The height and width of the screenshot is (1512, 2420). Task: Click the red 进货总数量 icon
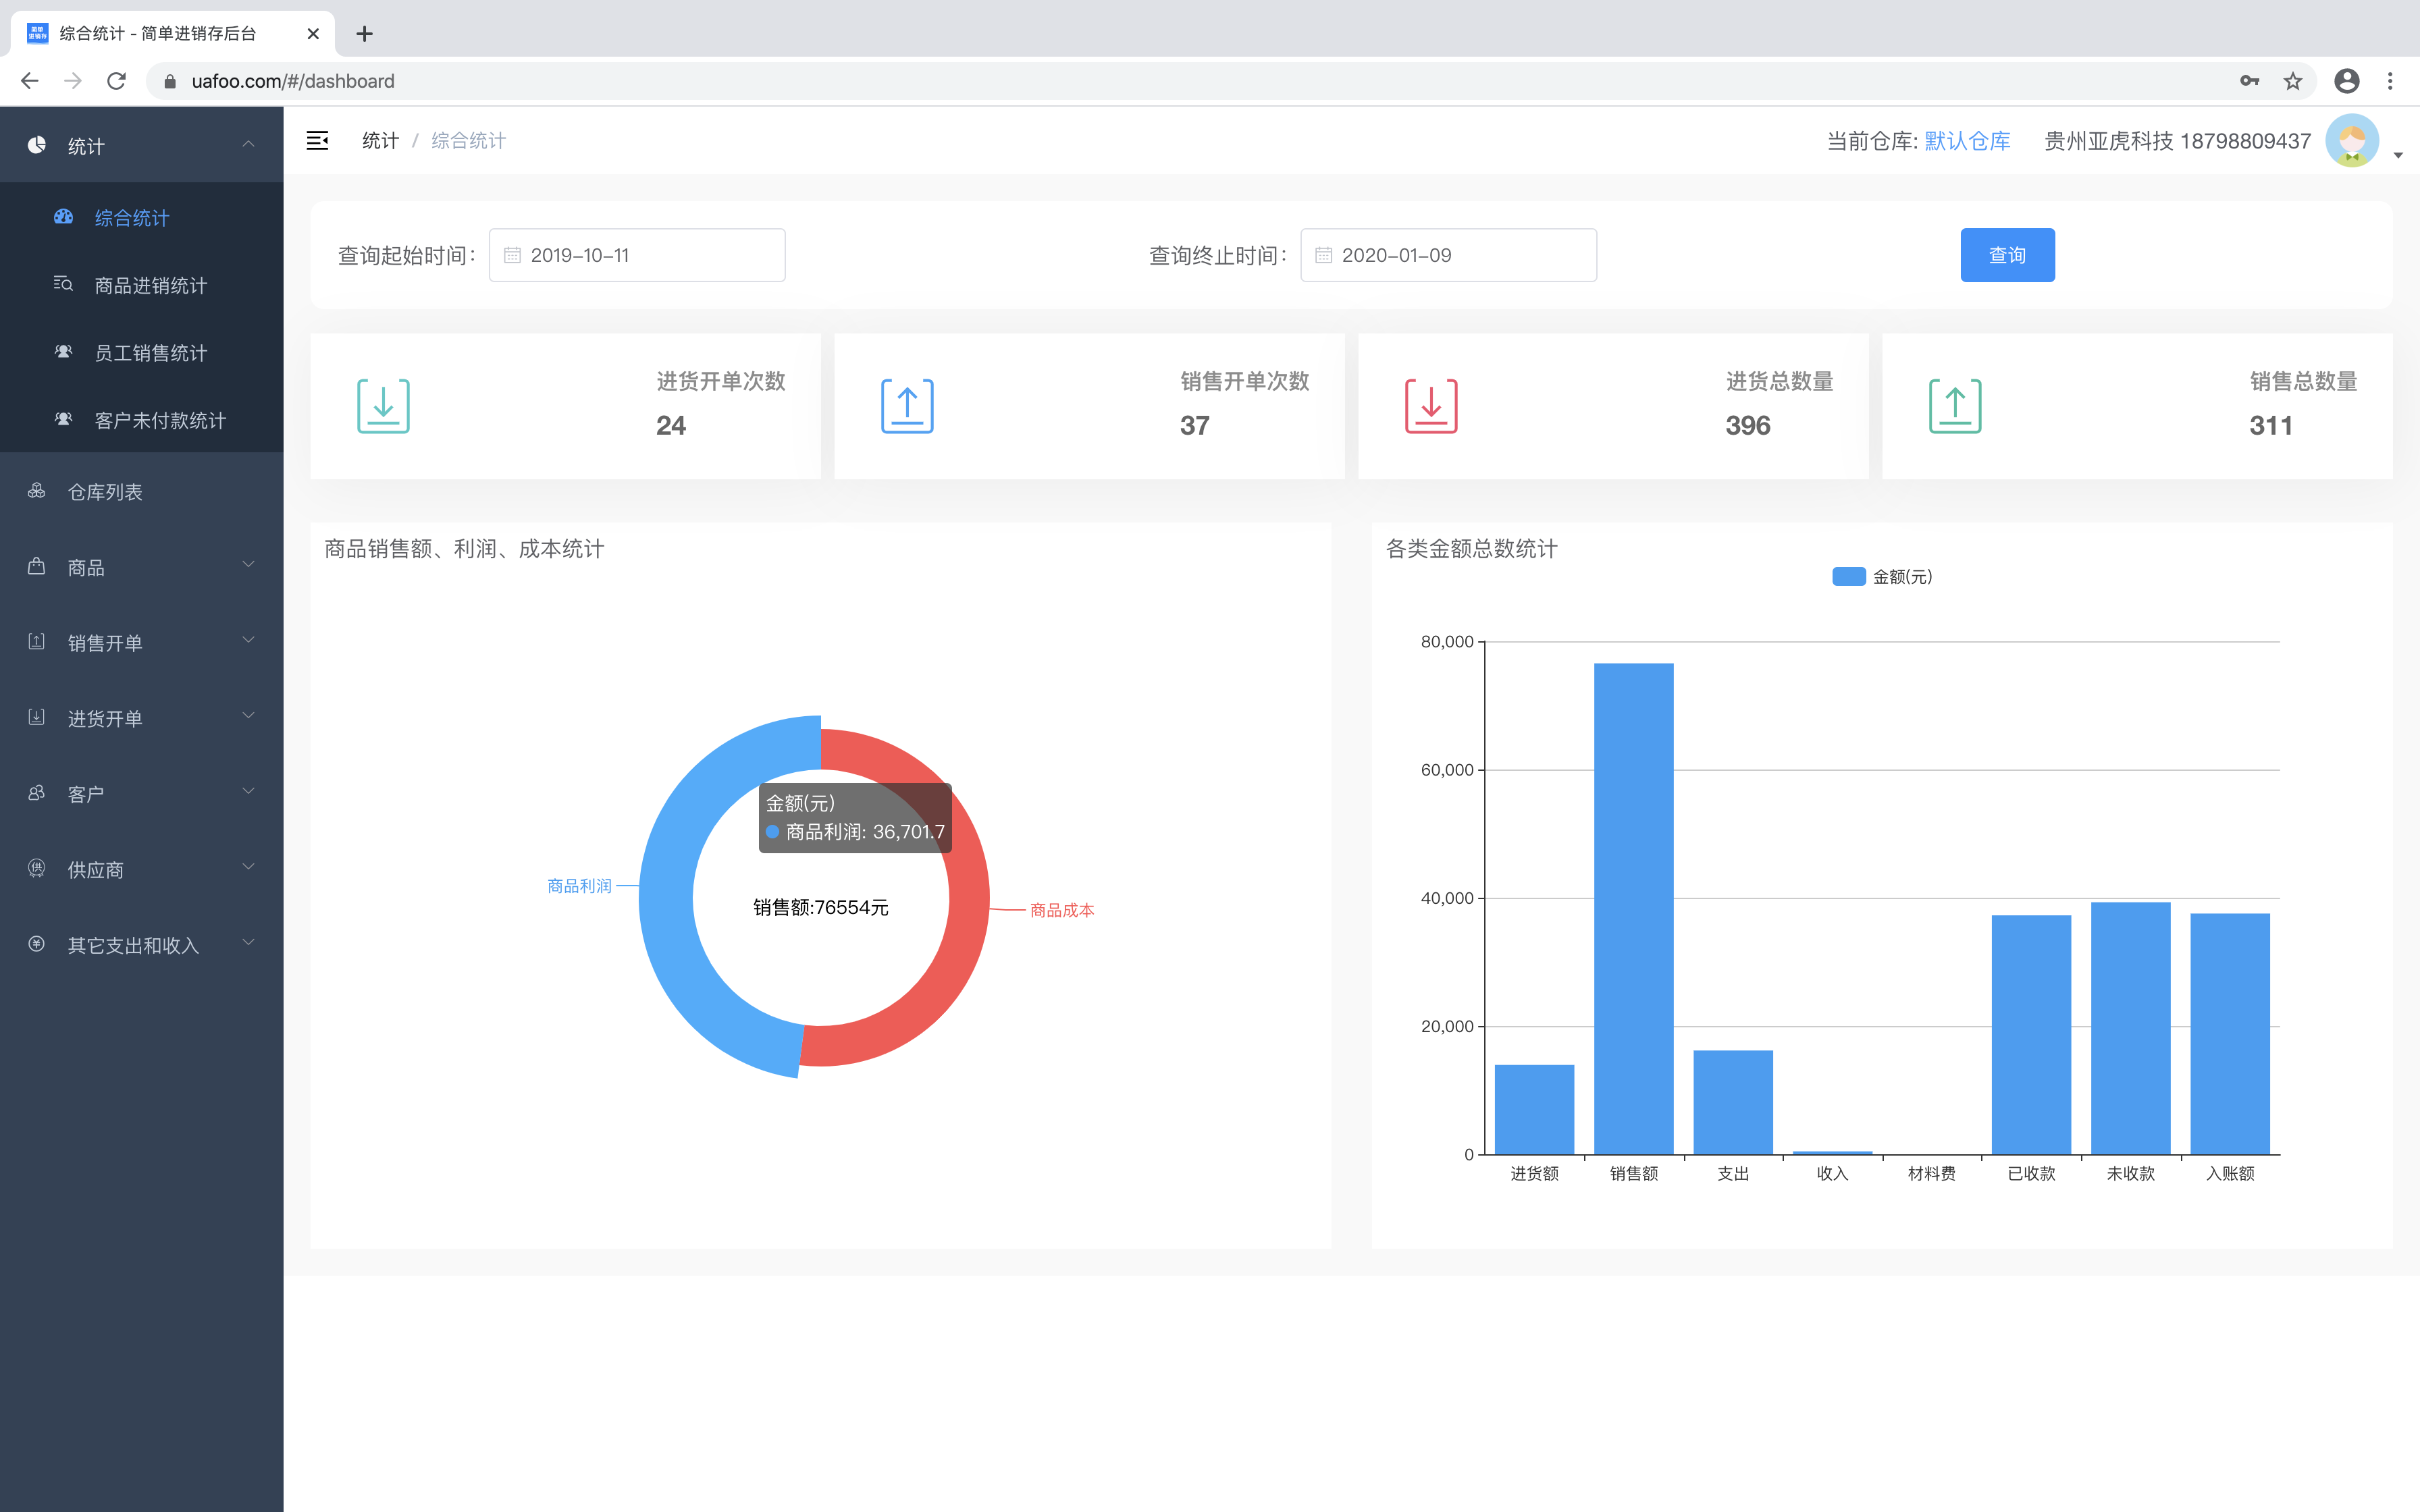[1431, 406]
